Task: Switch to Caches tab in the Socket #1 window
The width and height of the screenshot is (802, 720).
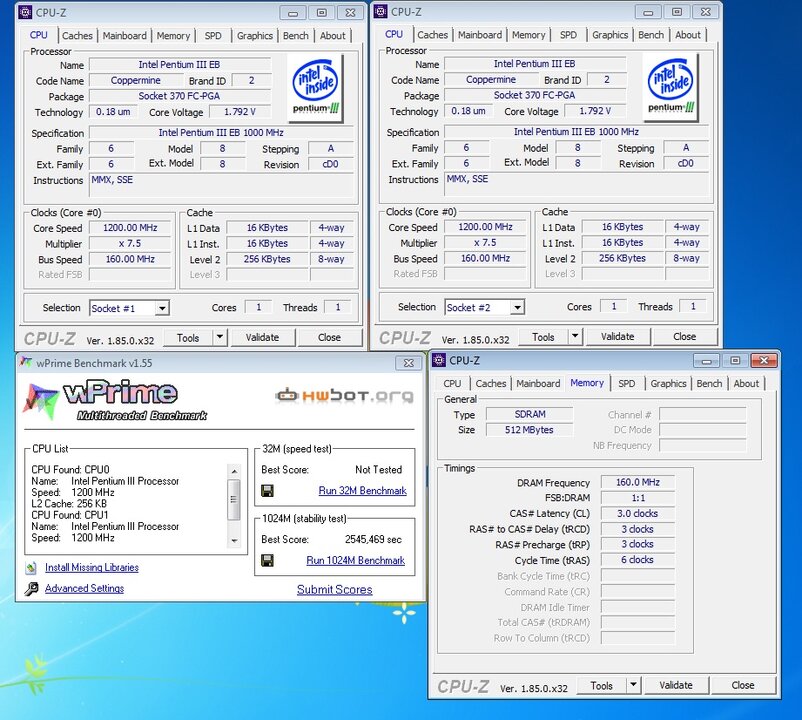Action: tap(77, 36)
